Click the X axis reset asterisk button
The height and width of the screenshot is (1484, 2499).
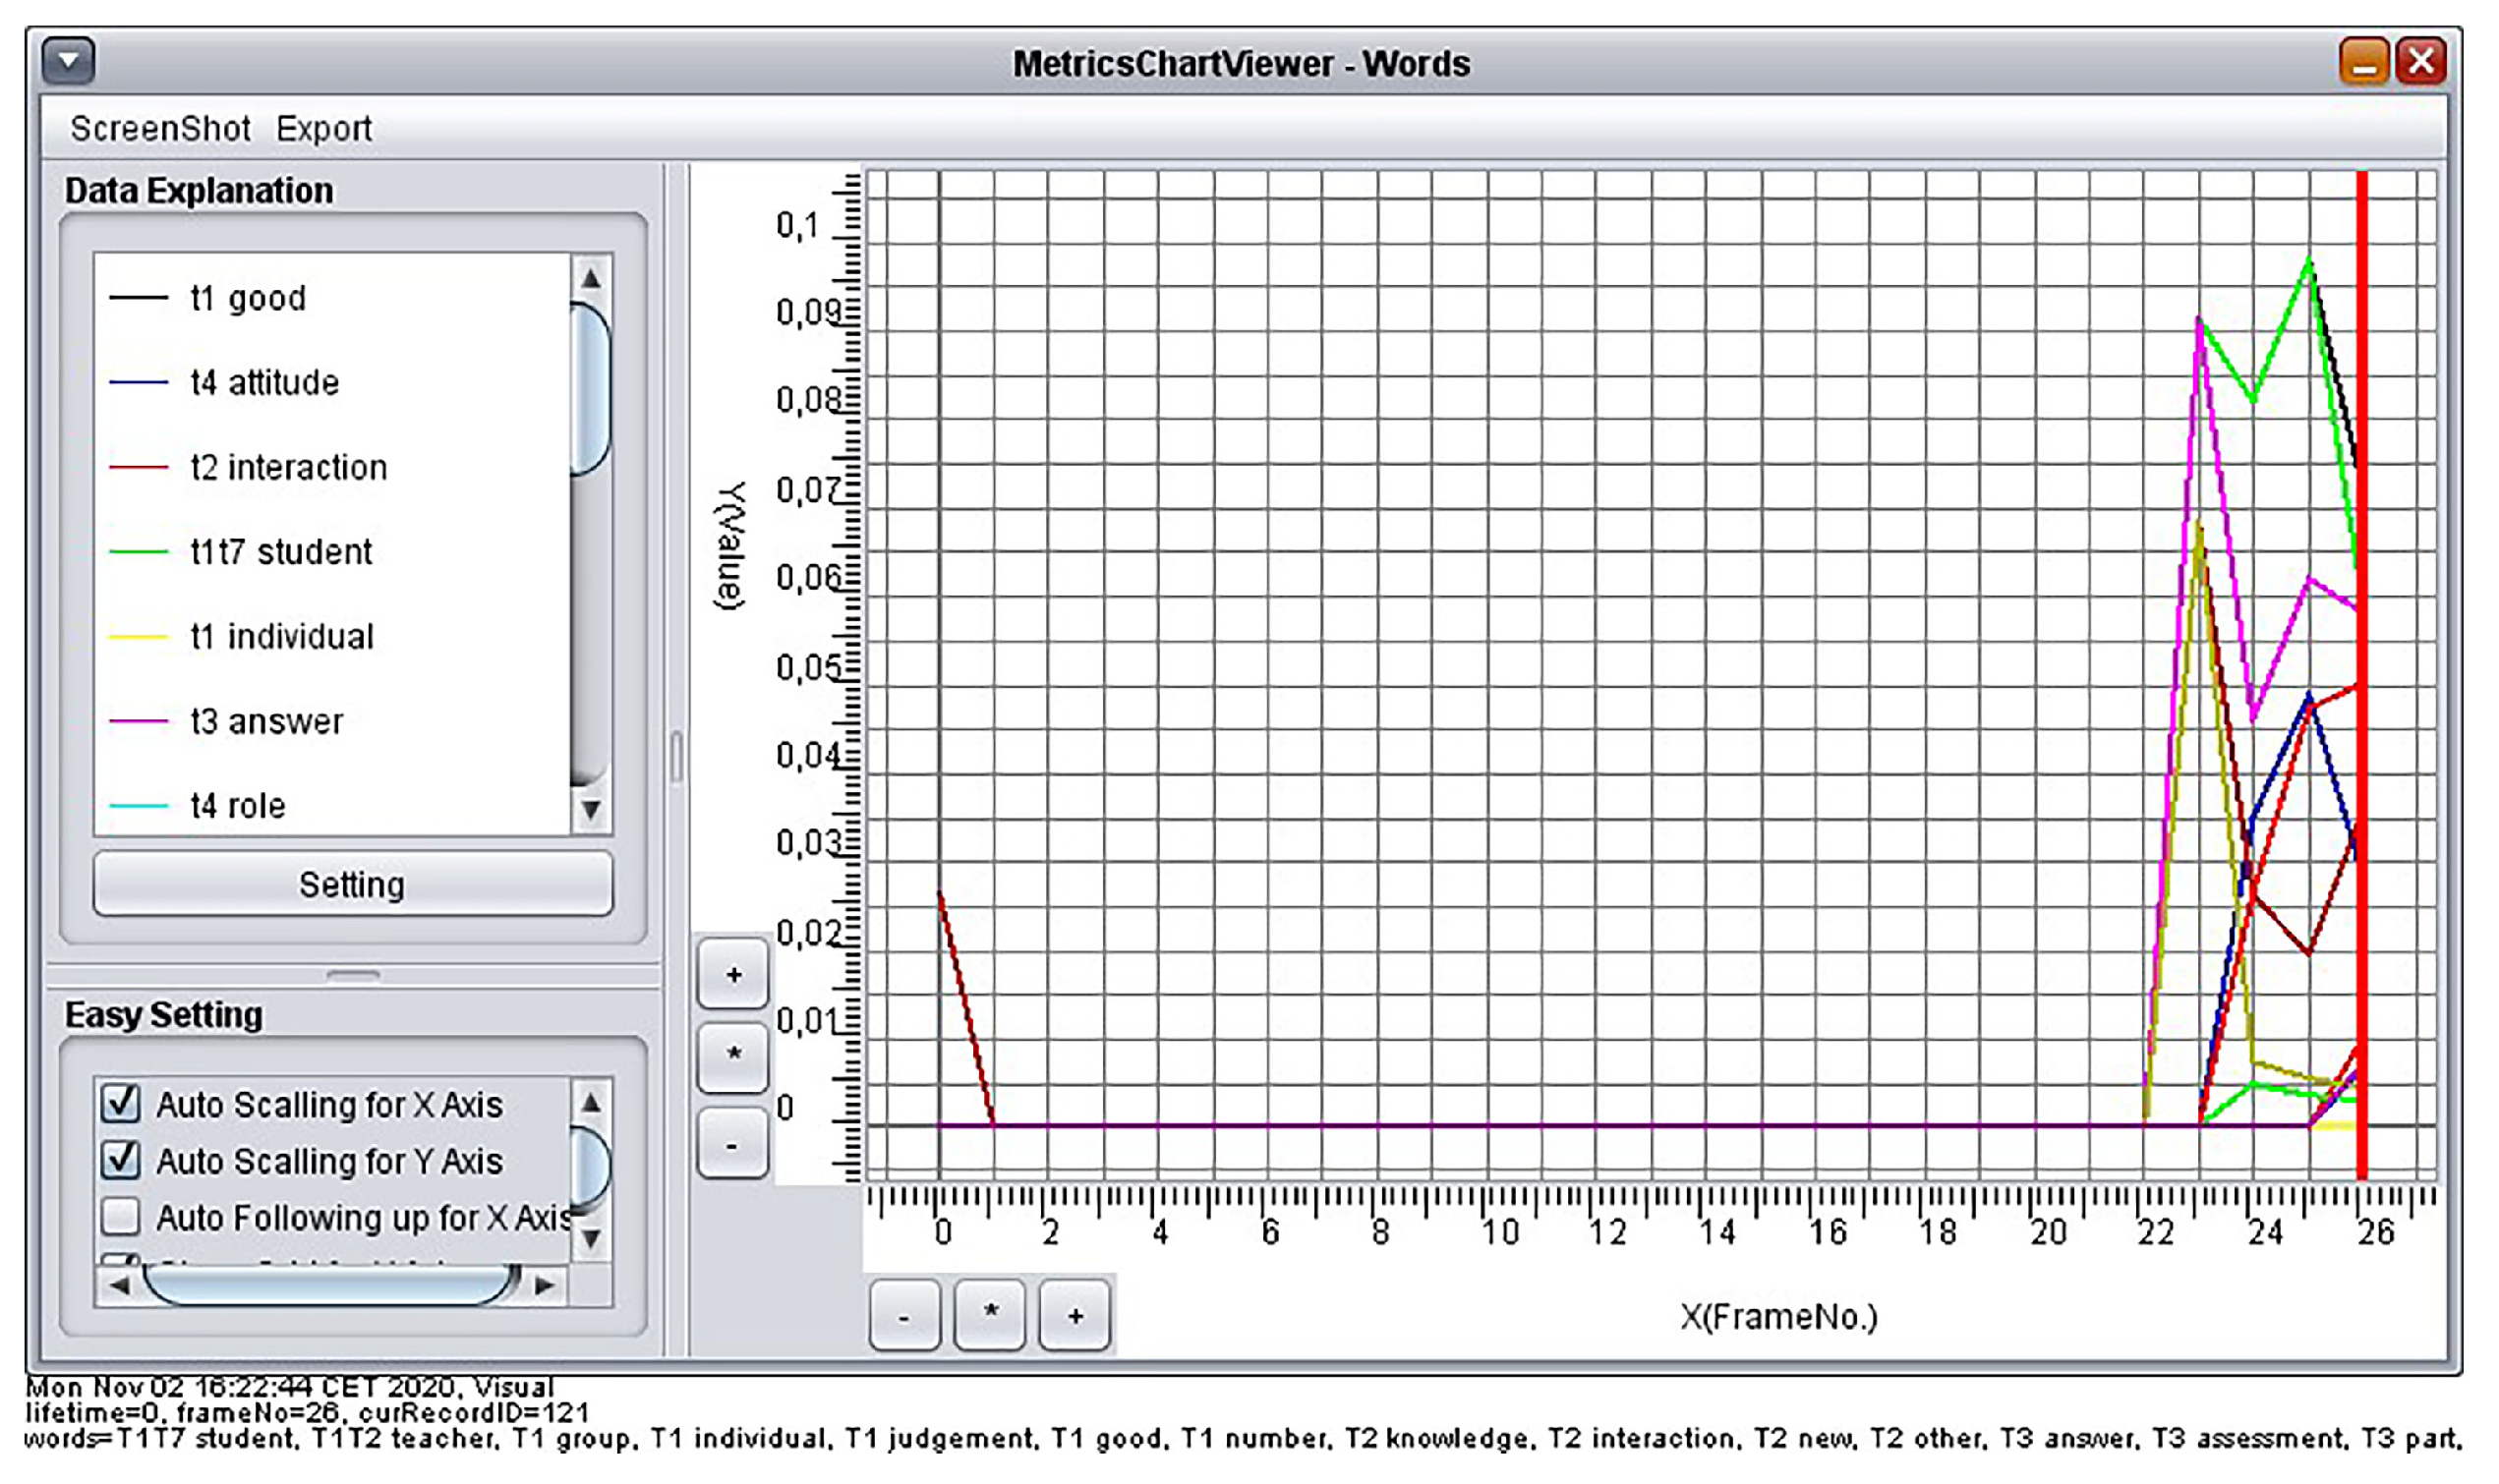[x=989, y=1313]
